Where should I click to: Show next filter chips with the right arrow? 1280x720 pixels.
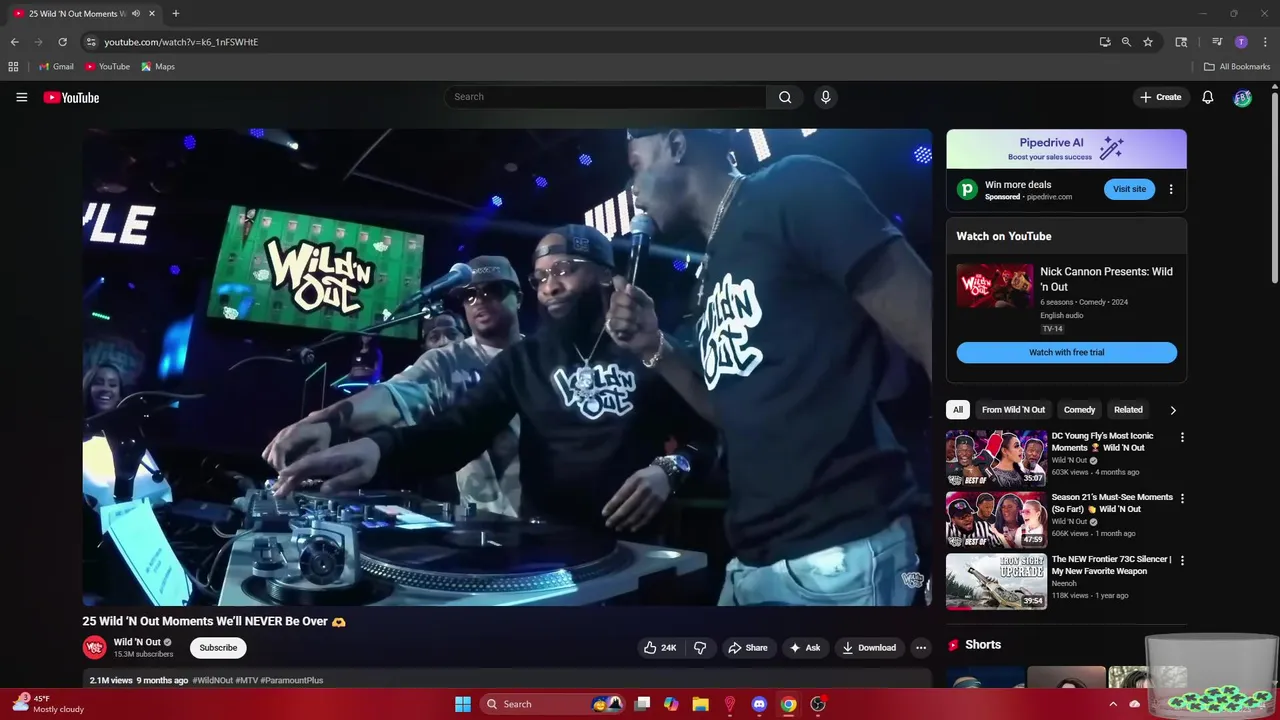tap(1173, 410)
